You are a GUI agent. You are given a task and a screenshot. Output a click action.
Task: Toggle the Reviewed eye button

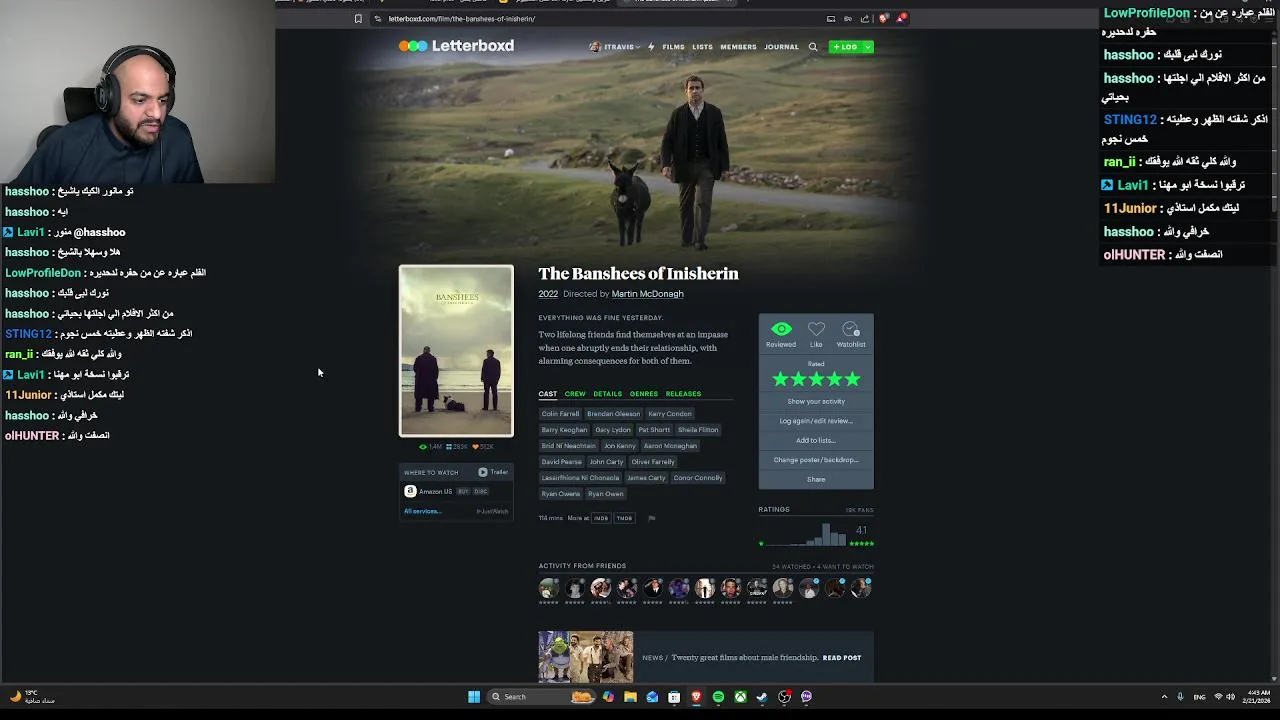[781, 334]
